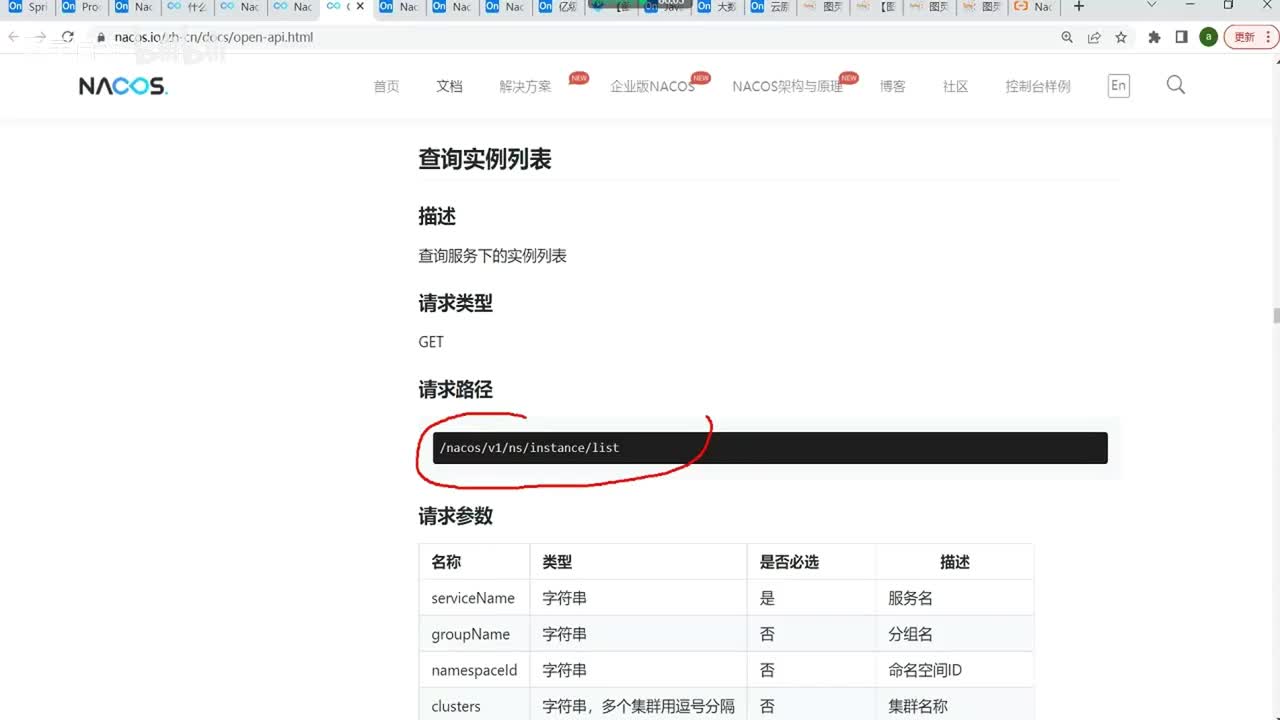Viewport: 1280px width, 720px height.
Task: Click the address bar URL
Action: (x=214, y=37)
